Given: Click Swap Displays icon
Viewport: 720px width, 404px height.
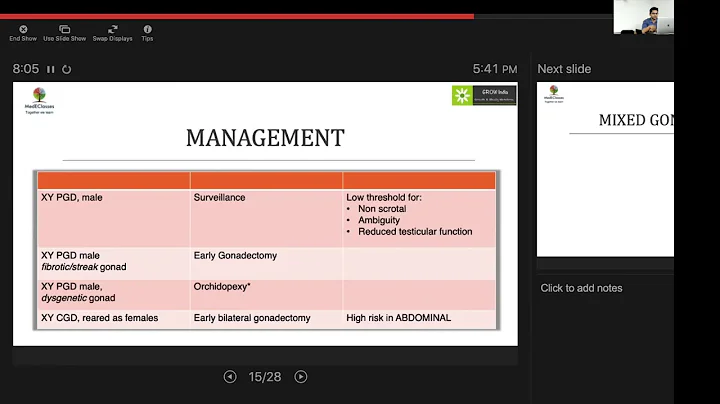Looking at the screenshot, I should [x=112, y=29].
